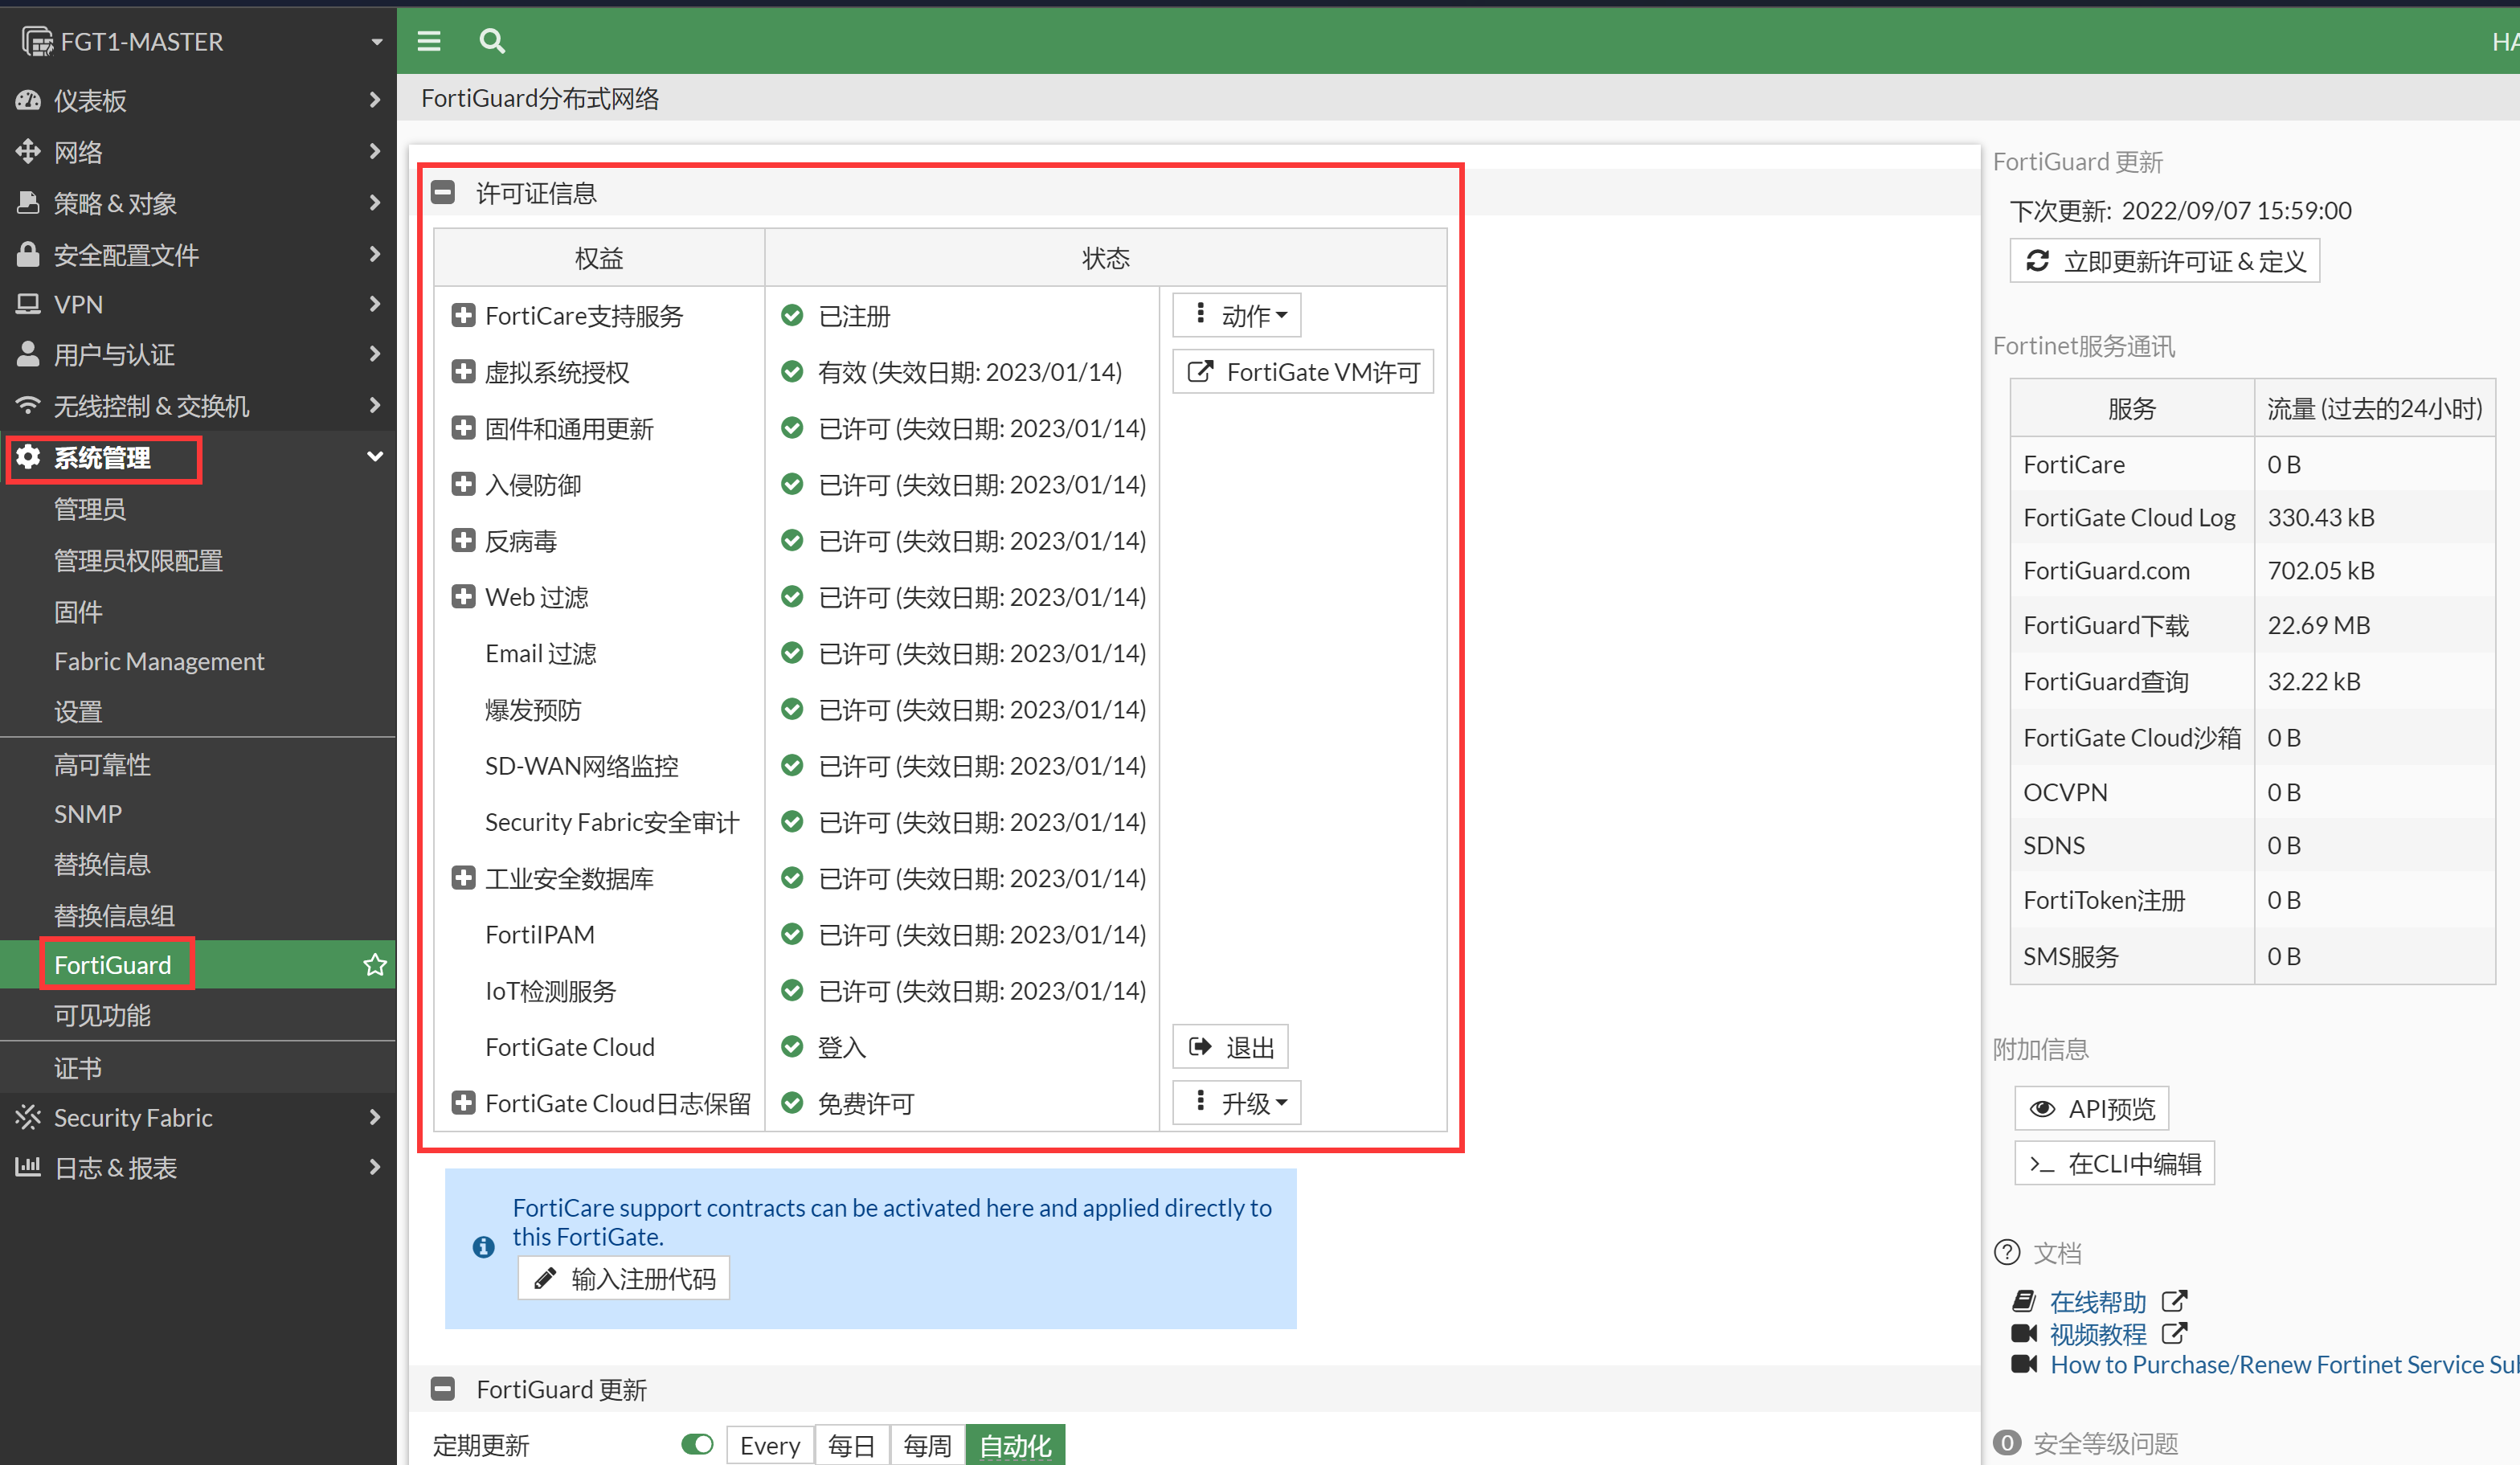
Task: Click the FGT1-MASTER device icon
Action: coord(37,41)
